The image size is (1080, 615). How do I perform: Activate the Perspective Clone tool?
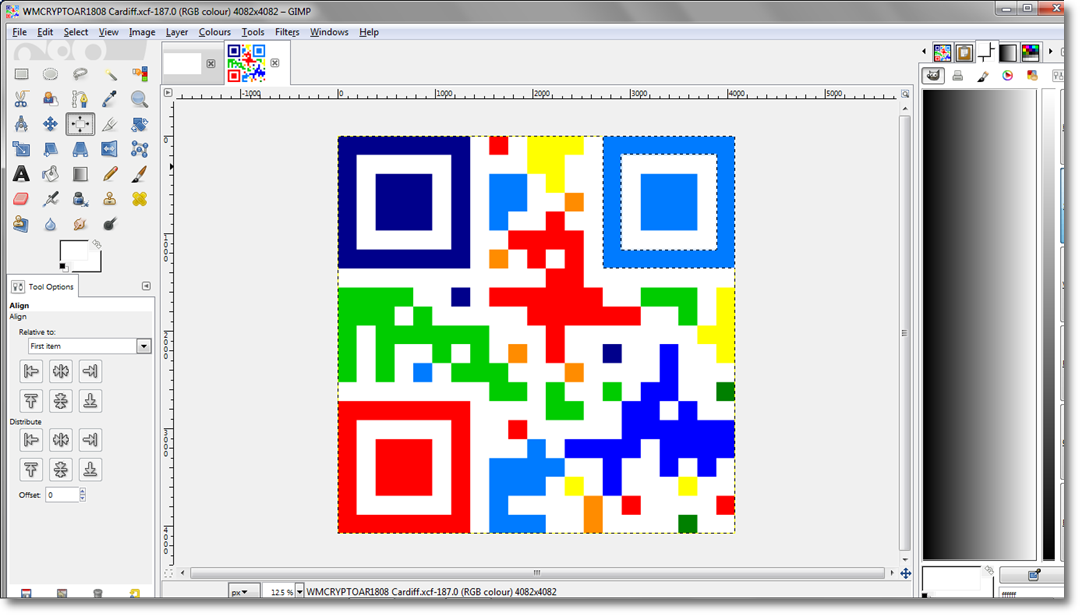coord(21,224)
